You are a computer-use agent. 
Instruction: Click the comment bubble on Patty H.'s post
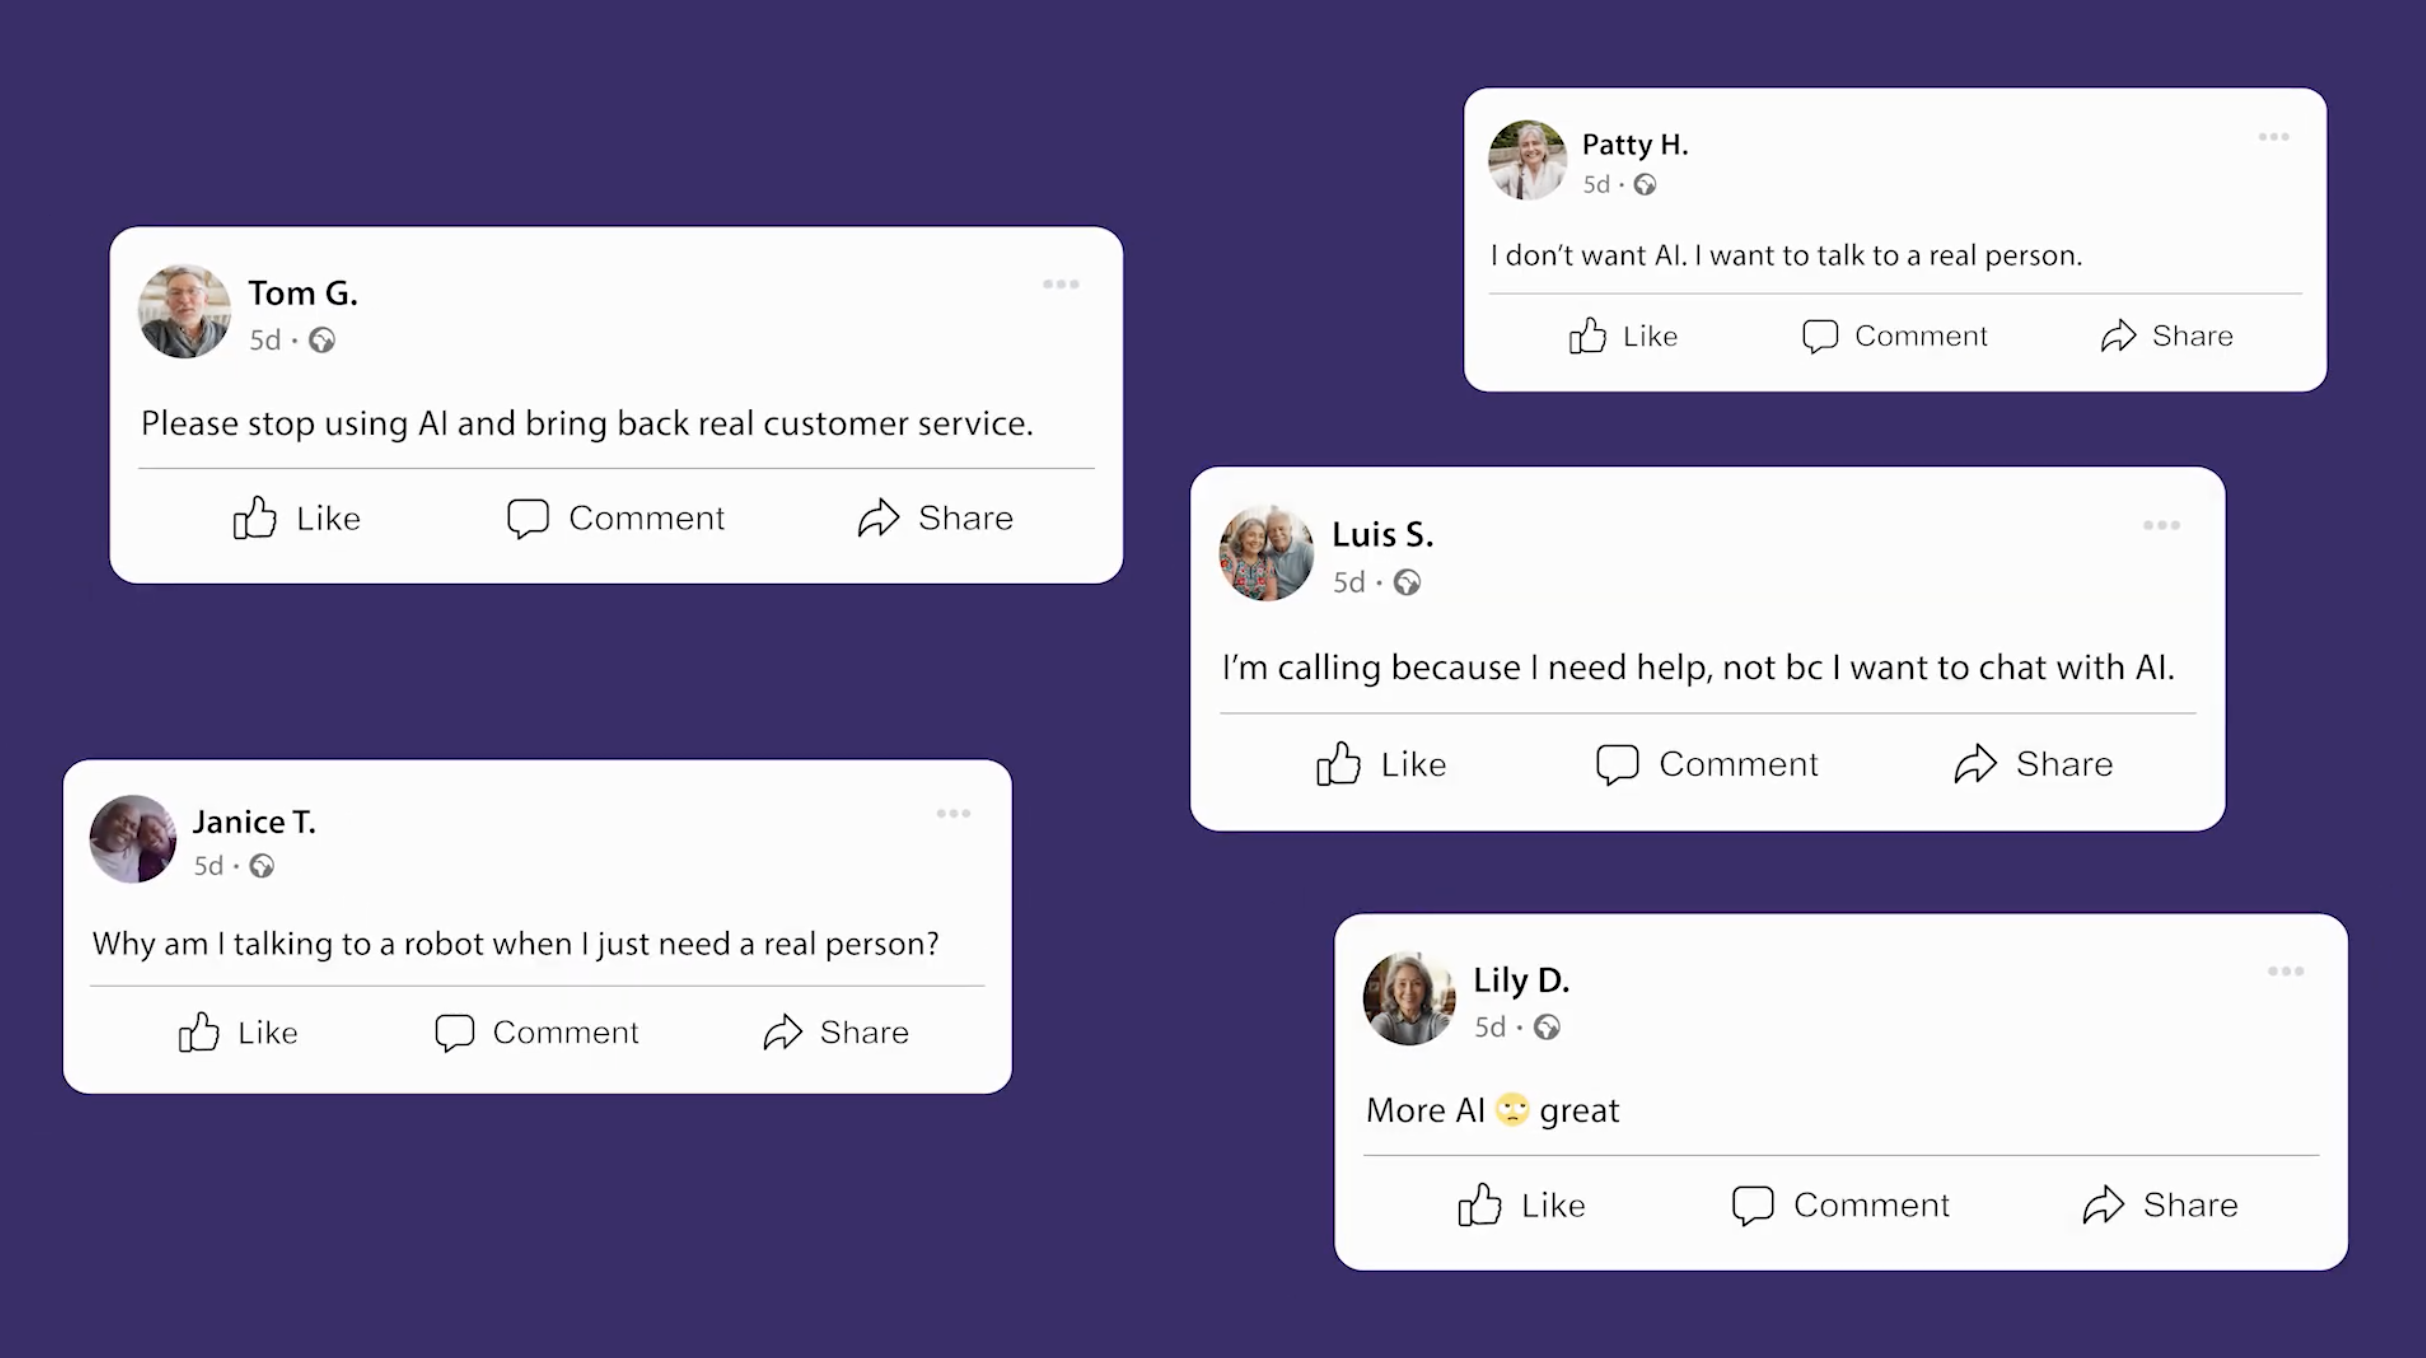(1820, 336)
